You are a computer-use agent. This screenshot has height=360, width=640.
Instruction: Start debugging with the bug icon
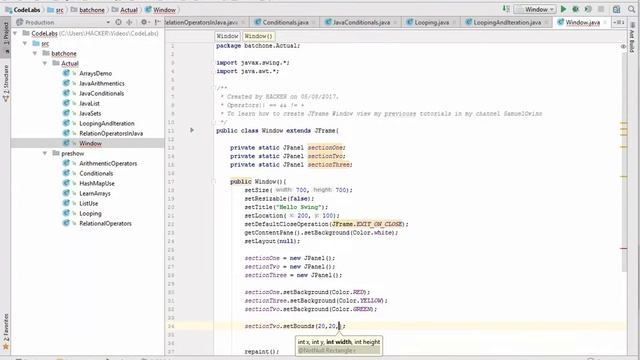576,9
